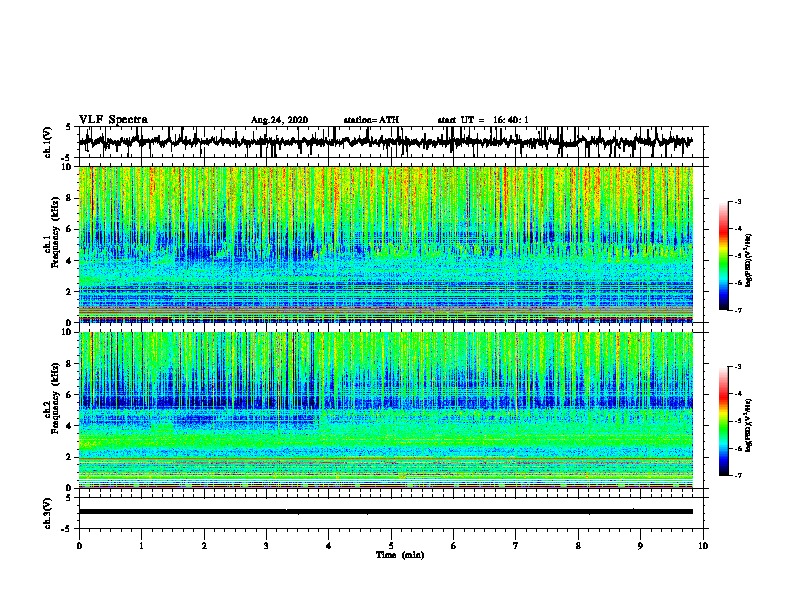Click the 'ch.3(V)' axis label
This screenshot has height=612, width=792.
point(48,513)
